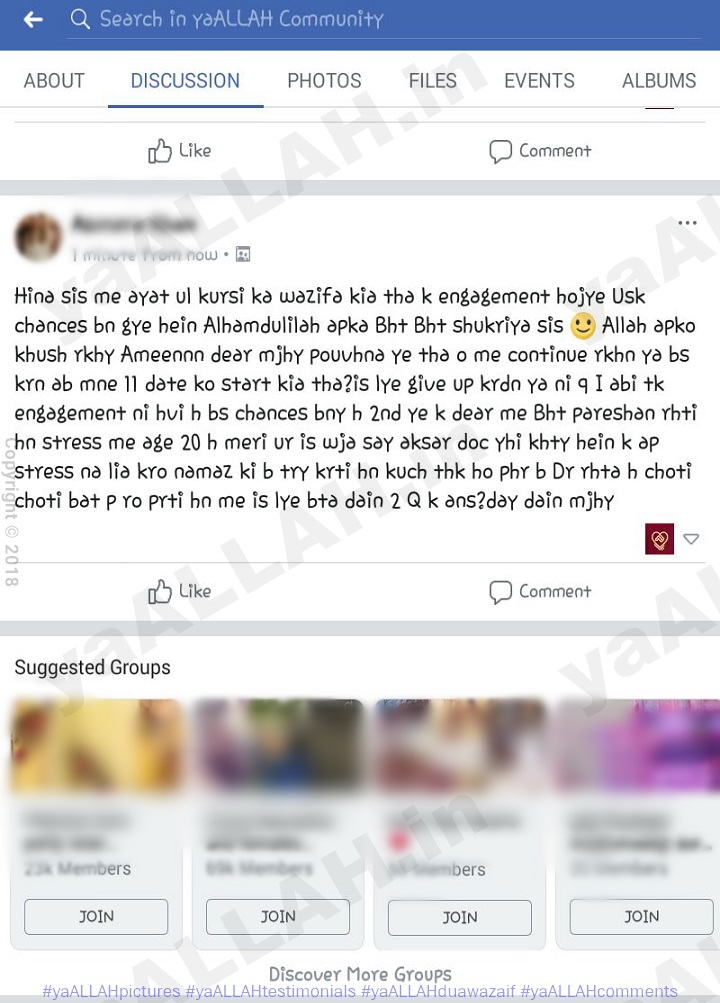Click Discover More Groups link
This screenshot has width=720, height=1003.
pyautogui.click(x=360, y=974)
